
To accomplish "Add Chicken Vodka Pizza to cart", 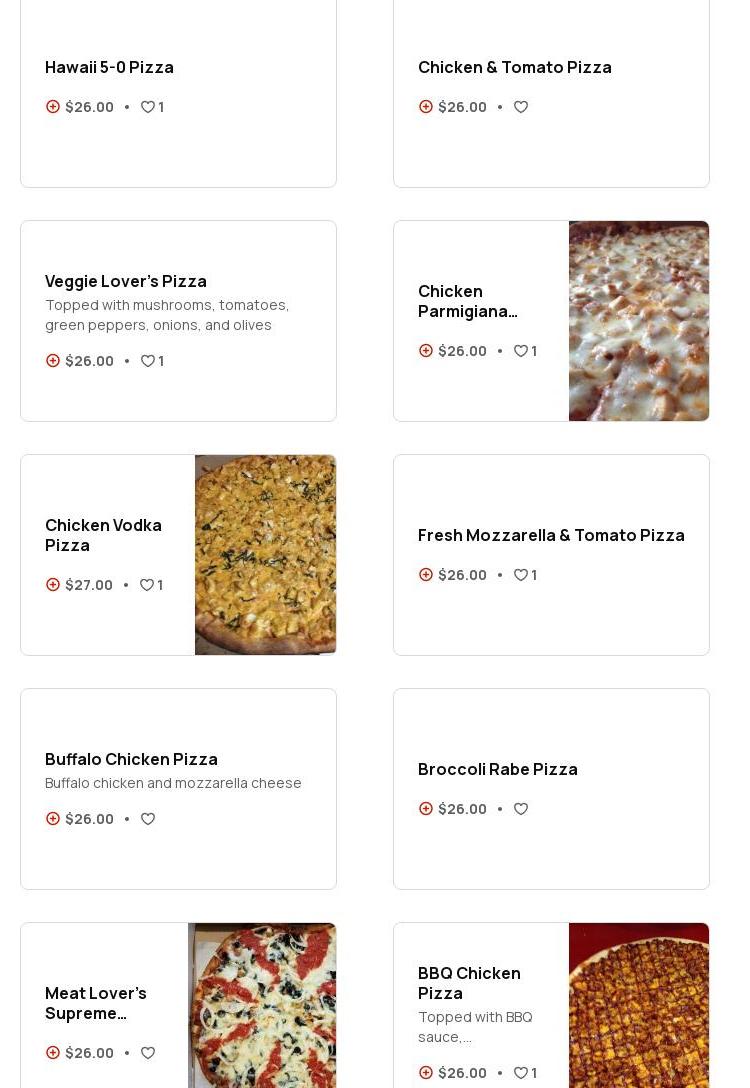I will pyautogui.click(x=53, y=585).
